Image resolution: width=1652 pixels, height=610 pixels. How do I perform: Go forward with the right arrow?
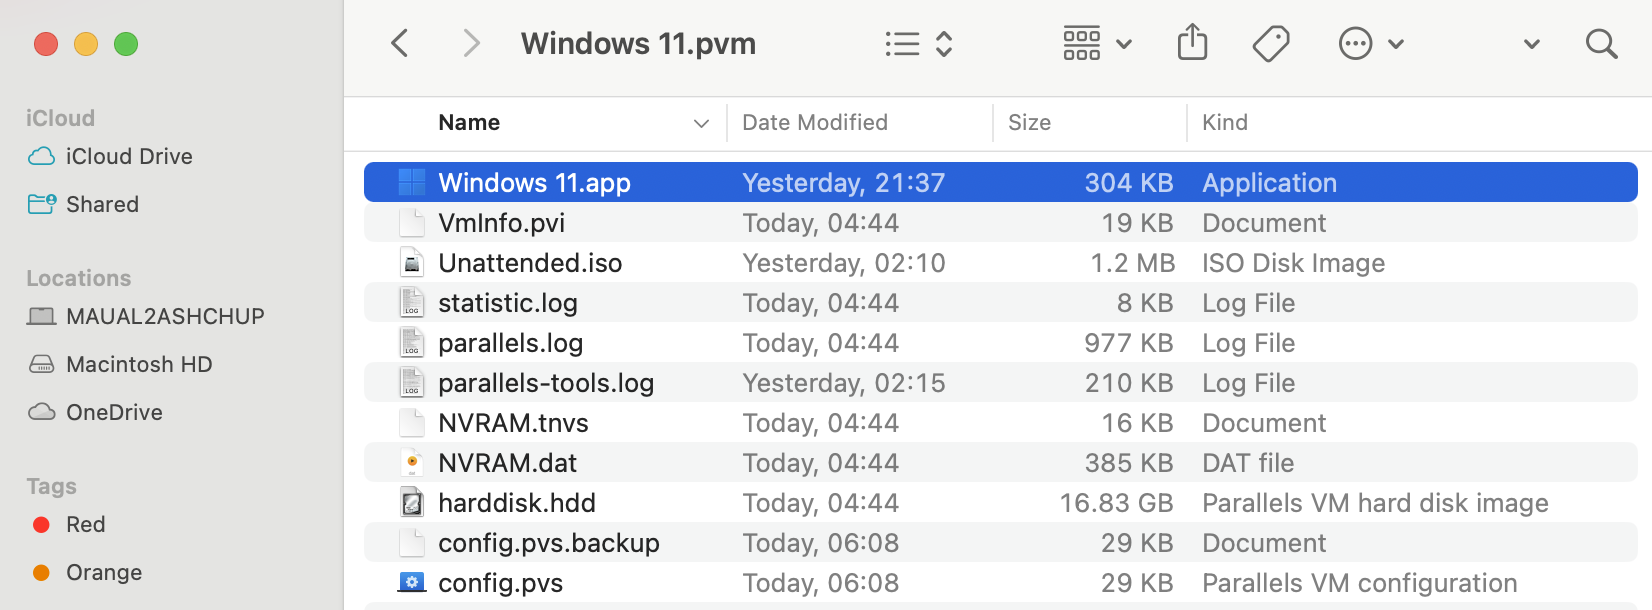[471, 43]
